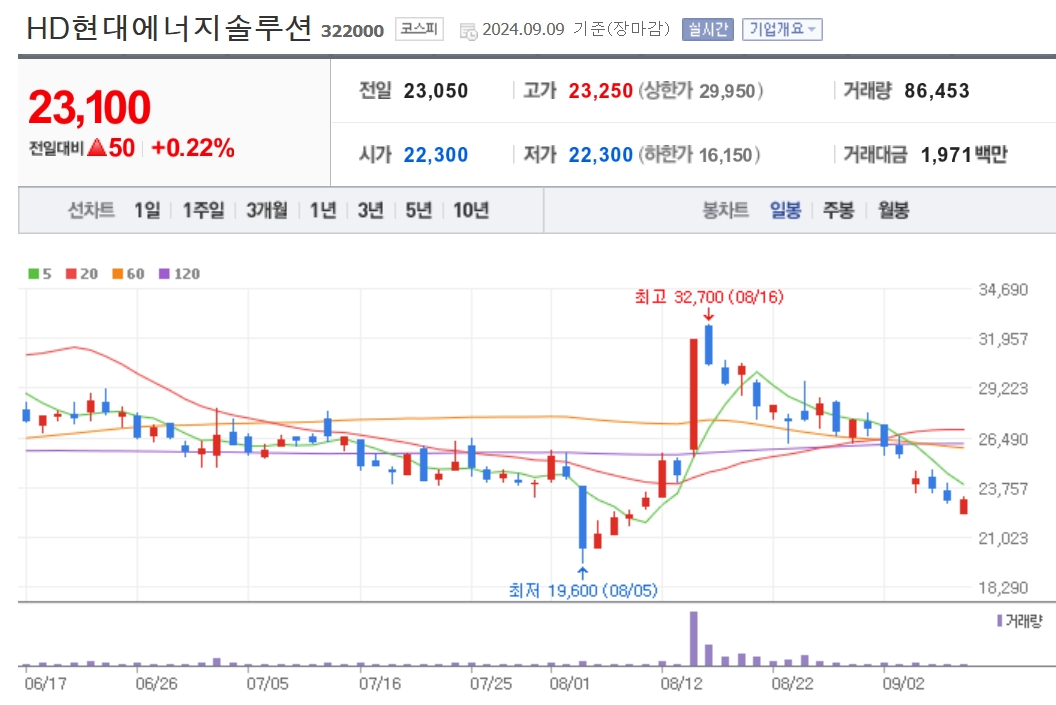
Task: Click the 실시간 button
Action: pos(707,29)
